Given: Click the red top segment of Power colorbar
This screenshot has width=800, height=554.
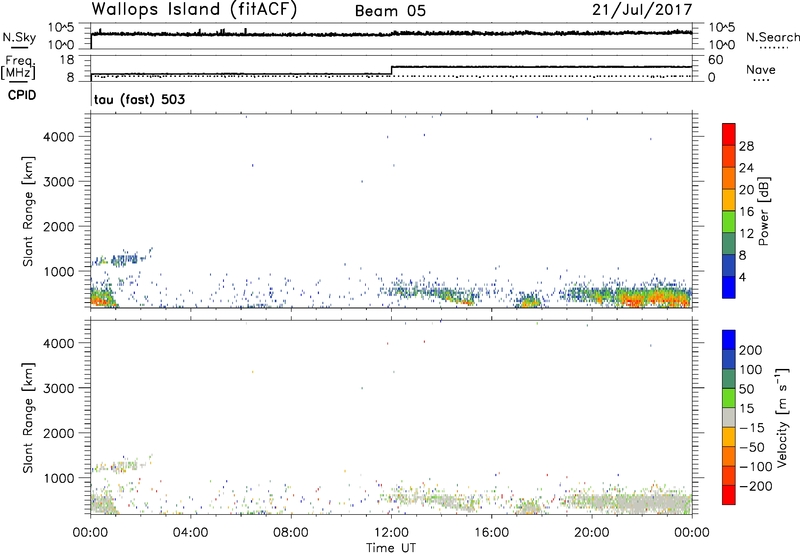Looking at the screenshot, I should (x=729, y=135).
